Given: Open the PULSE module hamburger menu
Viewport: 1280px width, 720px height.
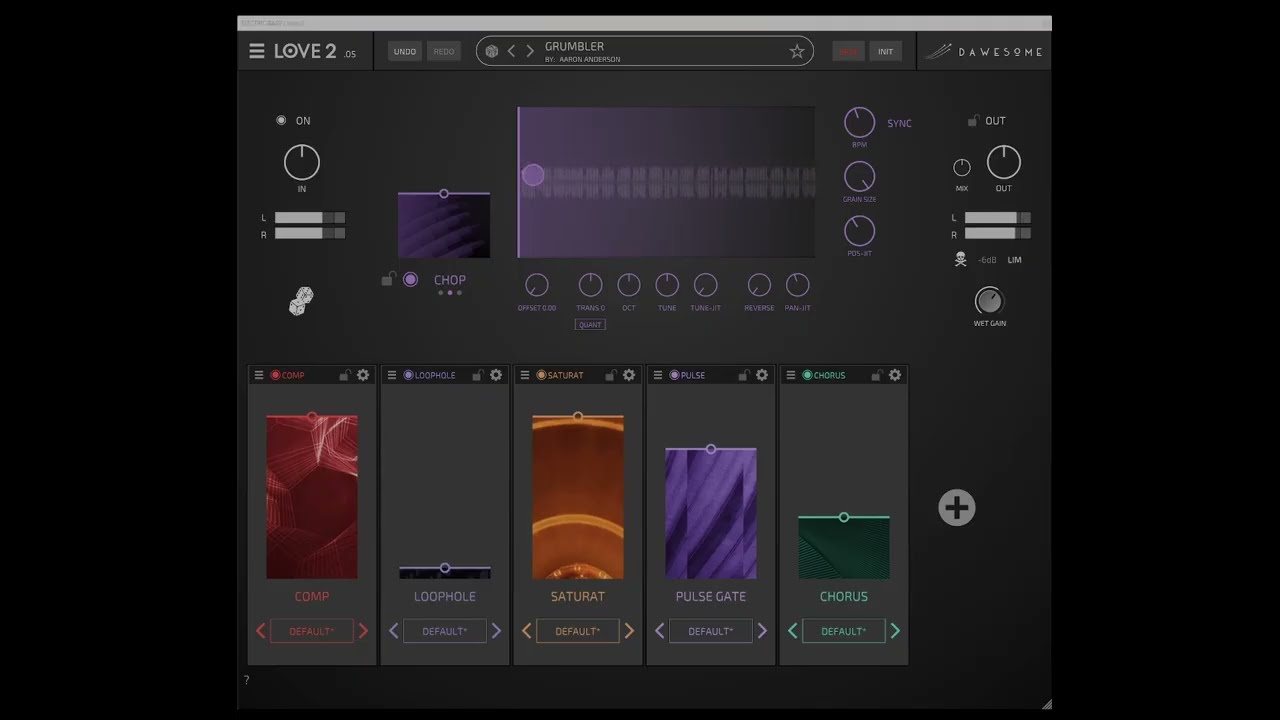Looking at the screenshot, I should pos(658,375).
